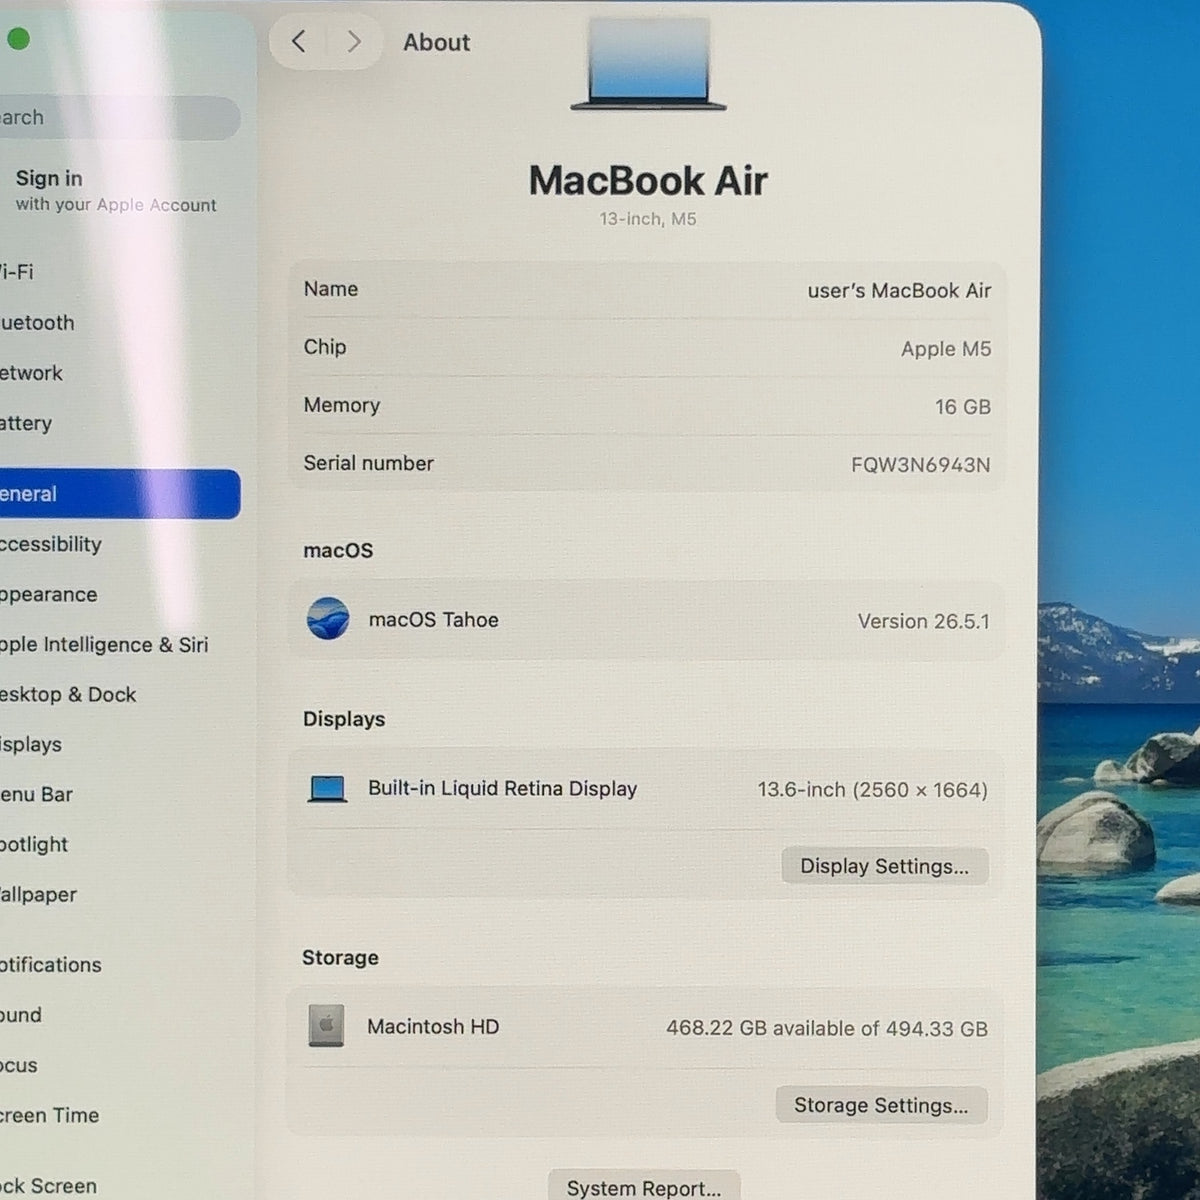Click the green window zoom button
Screen dimensions: 1200x1200
tap(18, 39)
